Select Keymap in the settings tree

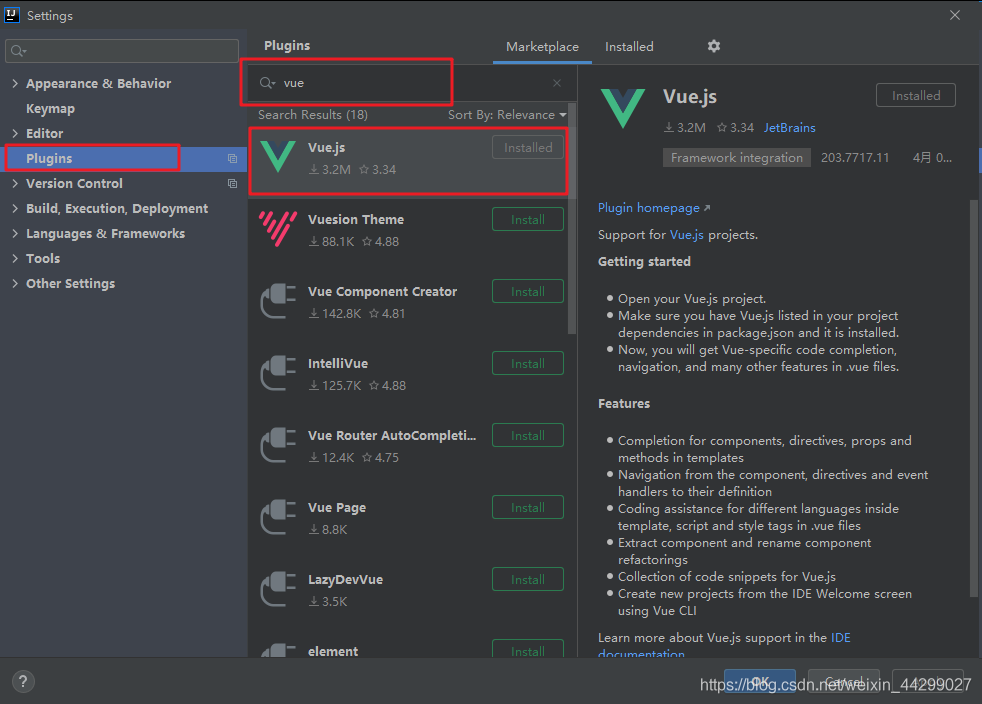click(50, 109)
